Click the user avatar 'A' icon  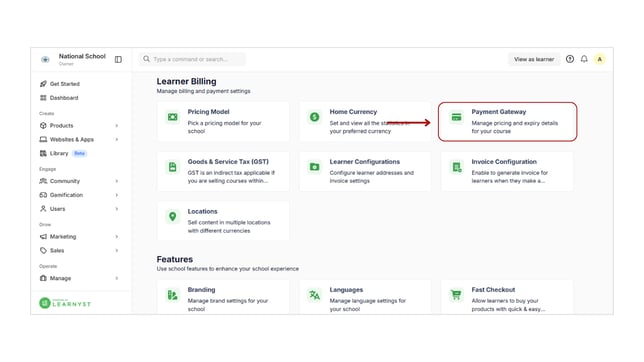[600, 59]
